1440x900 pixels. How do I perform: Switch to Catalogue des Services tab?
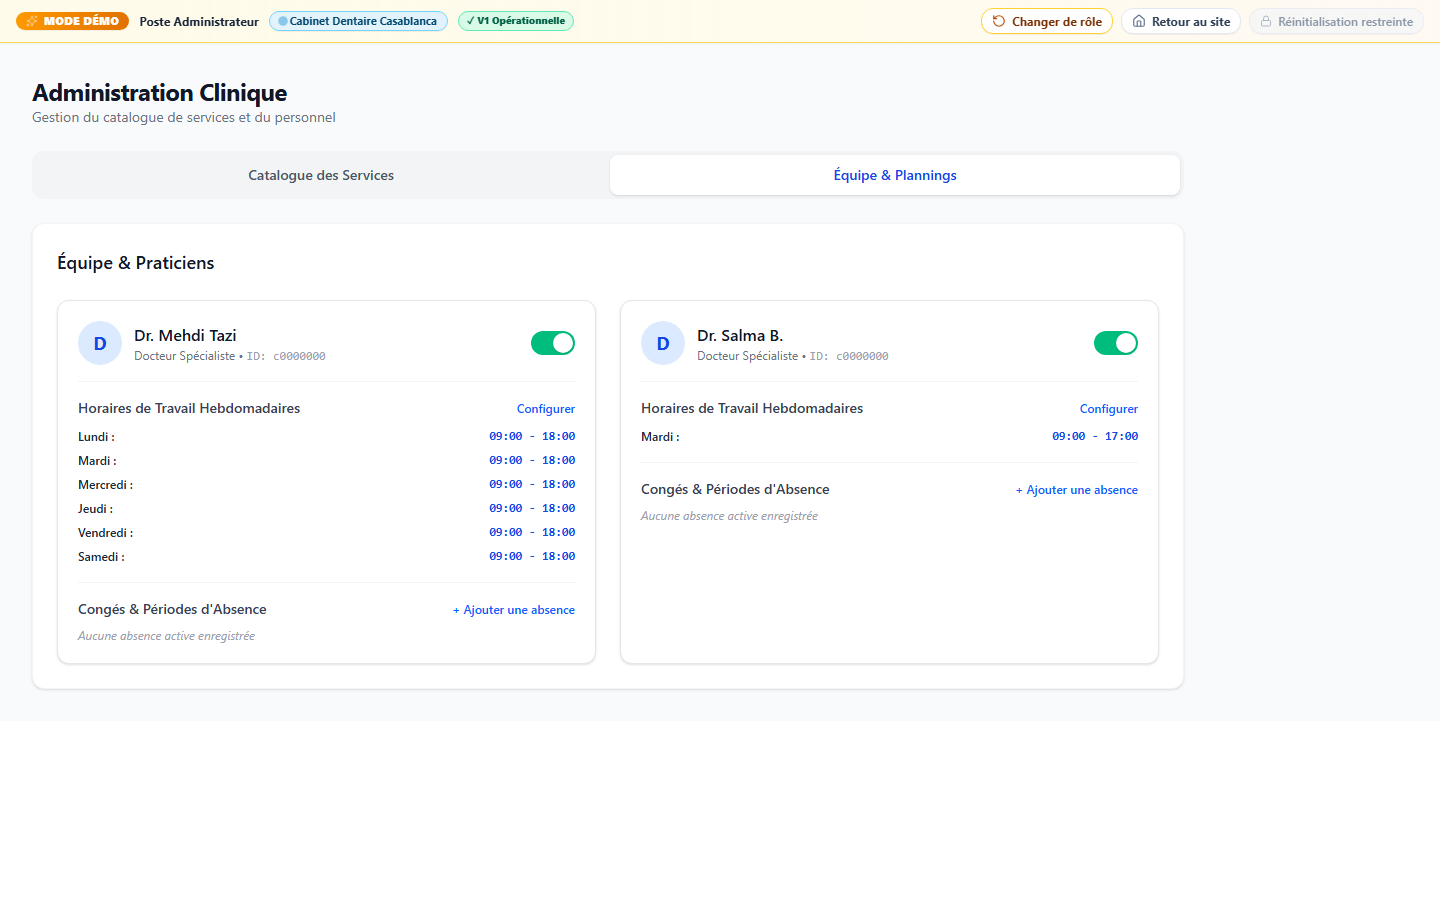(321, 175)
